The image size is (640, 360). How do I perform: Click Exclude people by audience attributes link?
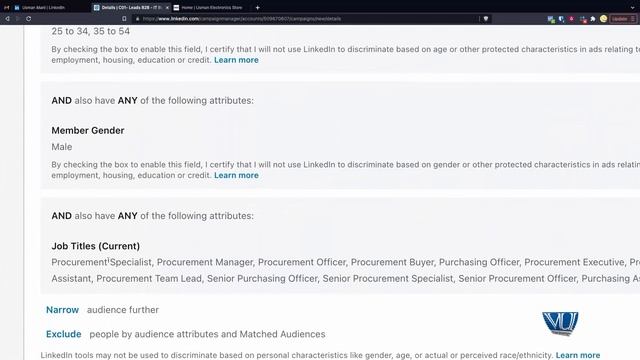pyautogui.click(x=64, y=334)
